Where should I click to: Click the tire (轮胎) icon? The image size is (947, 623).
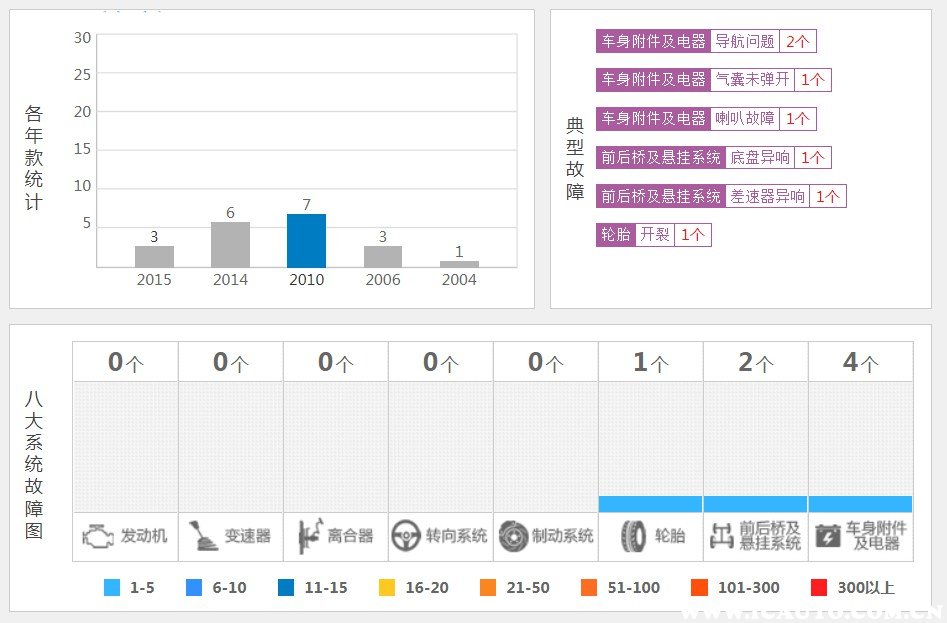(632, 536)
